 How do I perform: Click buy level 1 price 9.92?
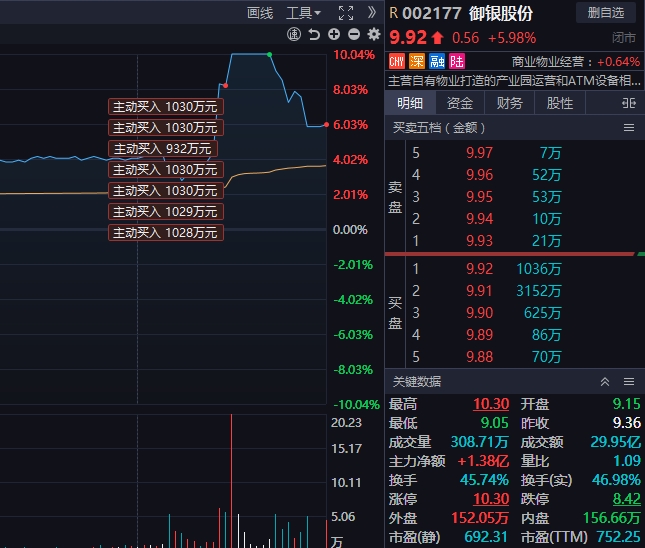[x=479, y=269]
